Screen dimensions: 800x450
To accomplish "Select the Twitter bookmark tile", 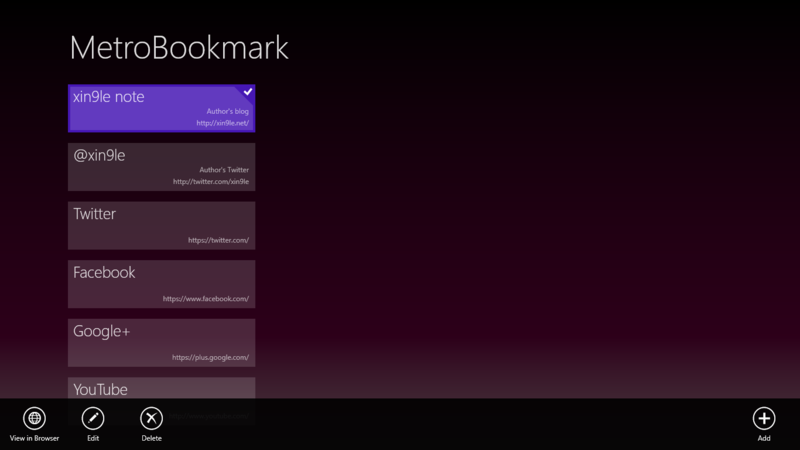I will point(162,226).
